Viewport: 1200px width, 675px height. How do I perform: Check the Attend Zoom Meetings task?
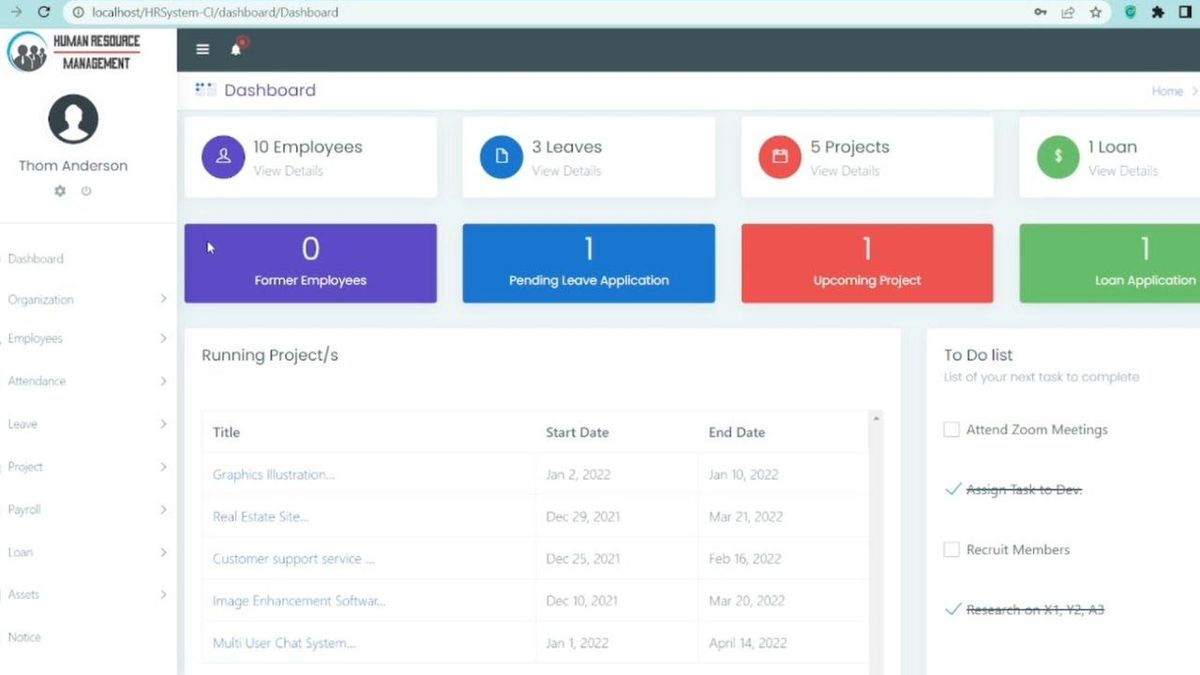[951, 429]
